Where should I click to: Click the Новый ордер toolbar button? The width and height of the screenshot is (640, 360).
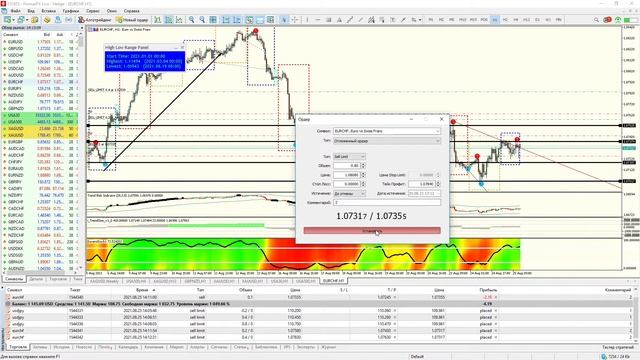click(132, 20)
